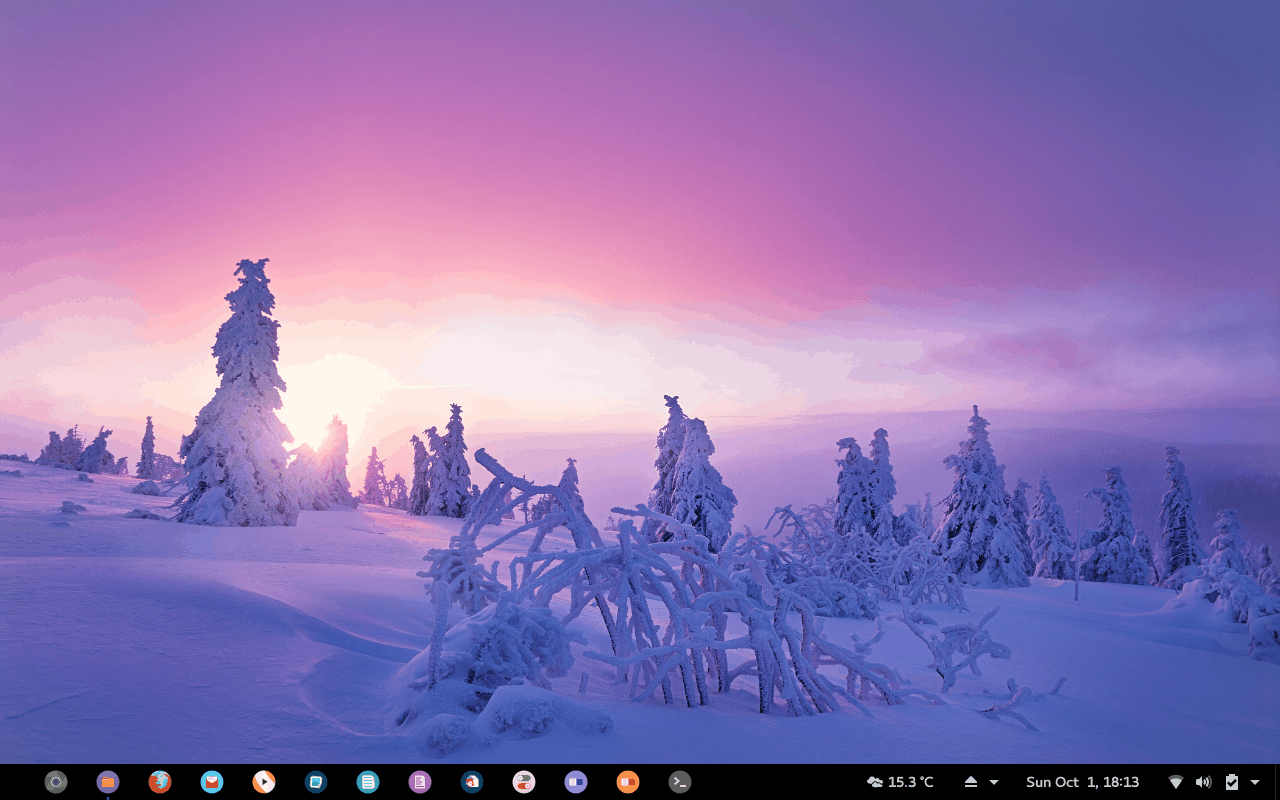Open the tweak tool toggle-switch icon
The image size is (1280, 800).
pos(524,782)
